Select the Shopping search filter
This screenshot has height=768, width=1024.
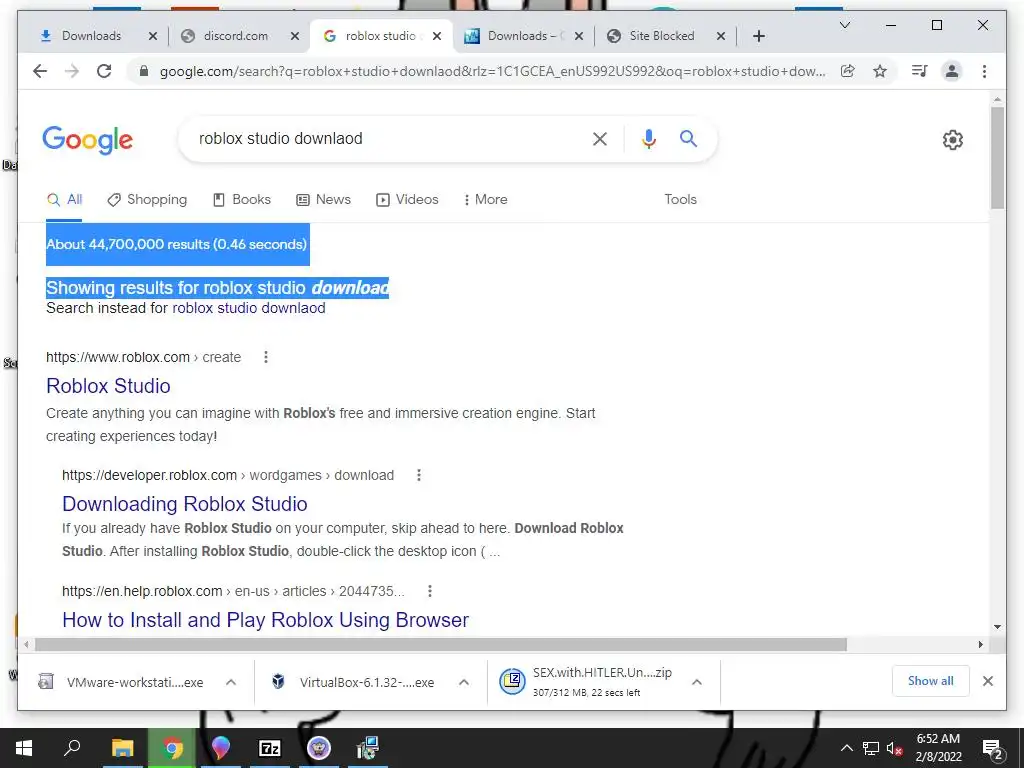coord(148,200)
